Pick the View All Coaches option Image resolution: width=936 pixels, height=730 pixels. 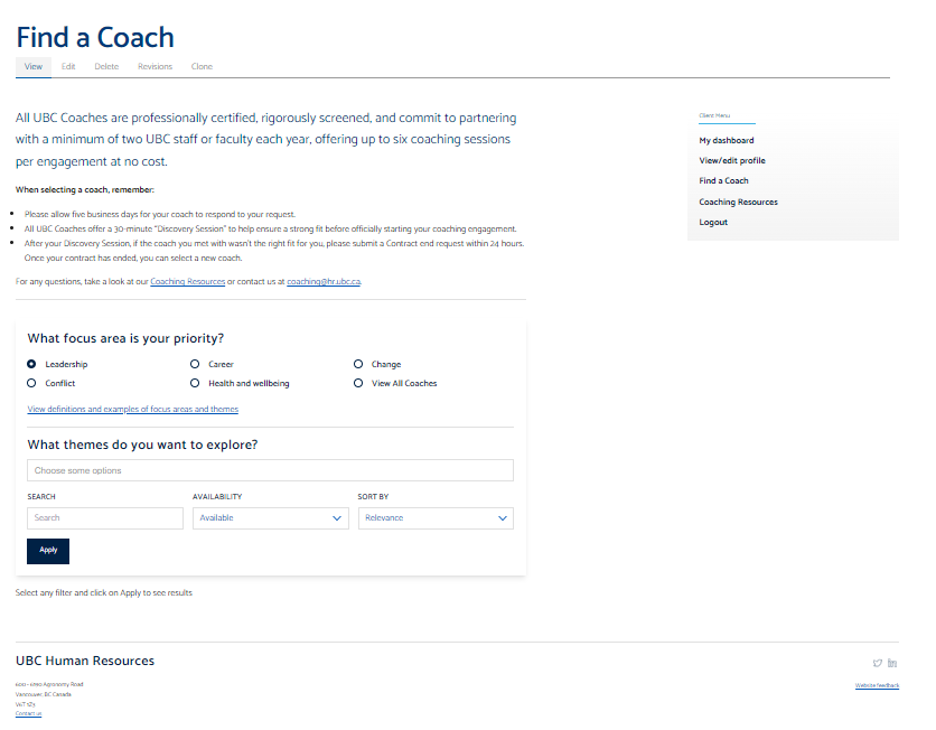(358, 383)
